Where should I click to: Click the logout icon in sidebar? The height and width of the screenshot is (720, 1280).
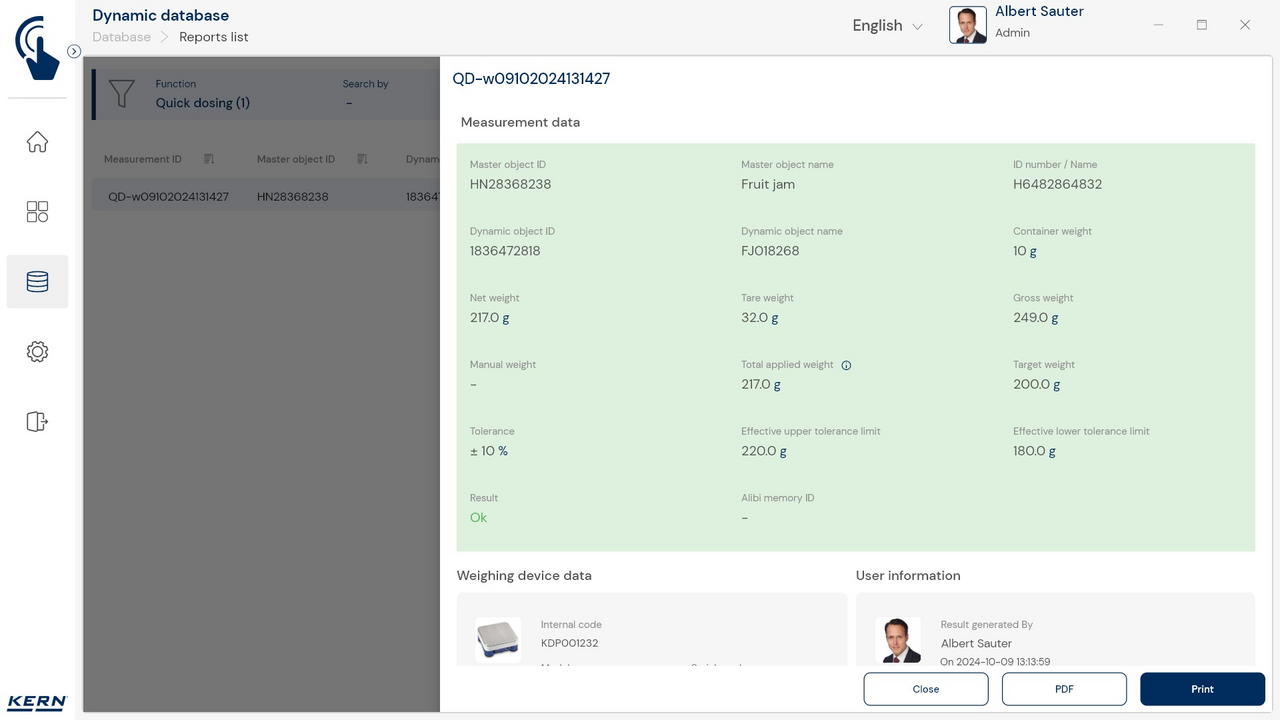coord(37,422)
